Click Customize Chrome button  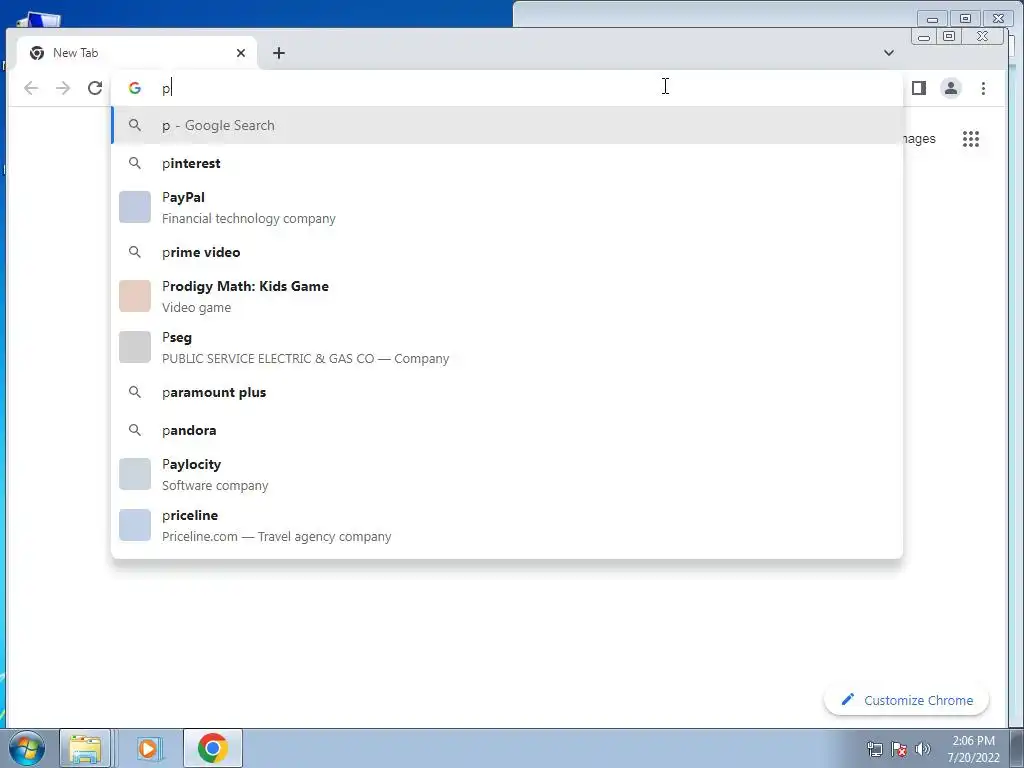coord(906,700)
